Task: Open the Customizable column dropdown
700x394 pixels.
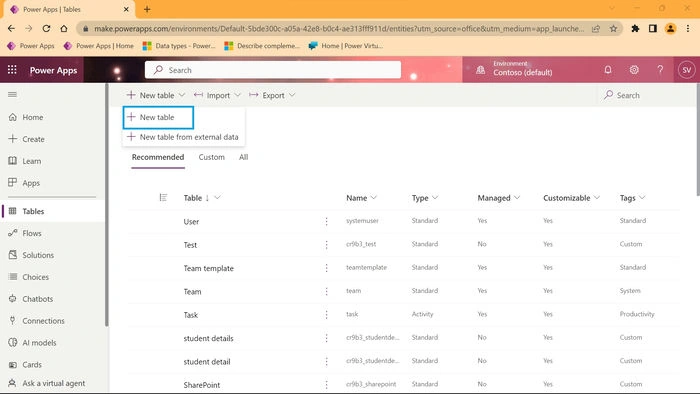Action: [597, 198]
